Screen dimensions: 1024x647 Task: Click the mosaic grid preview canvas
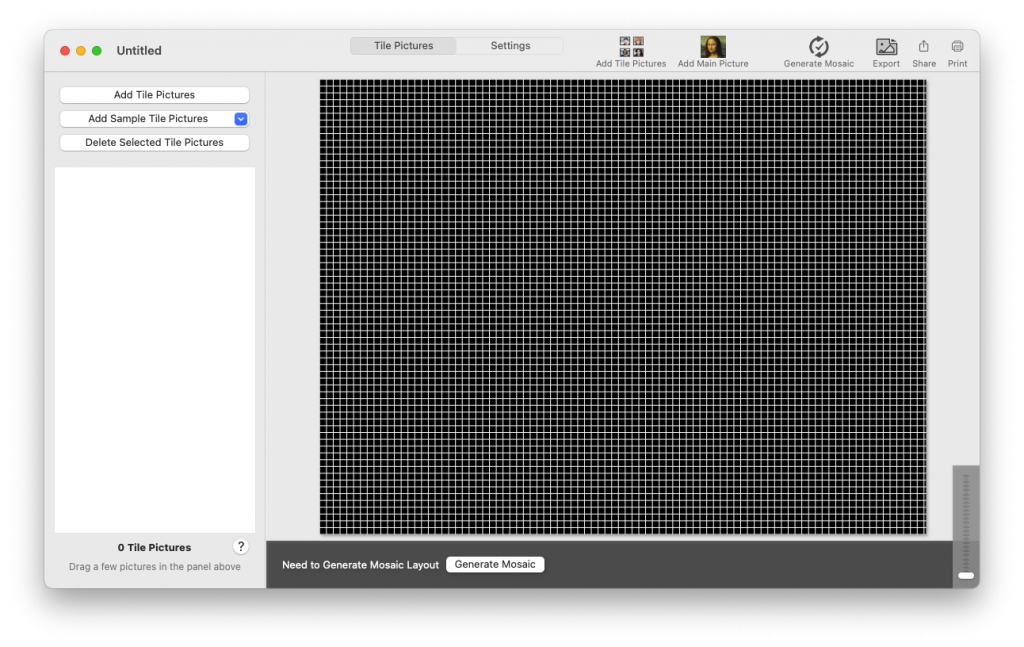pos(622,307)
